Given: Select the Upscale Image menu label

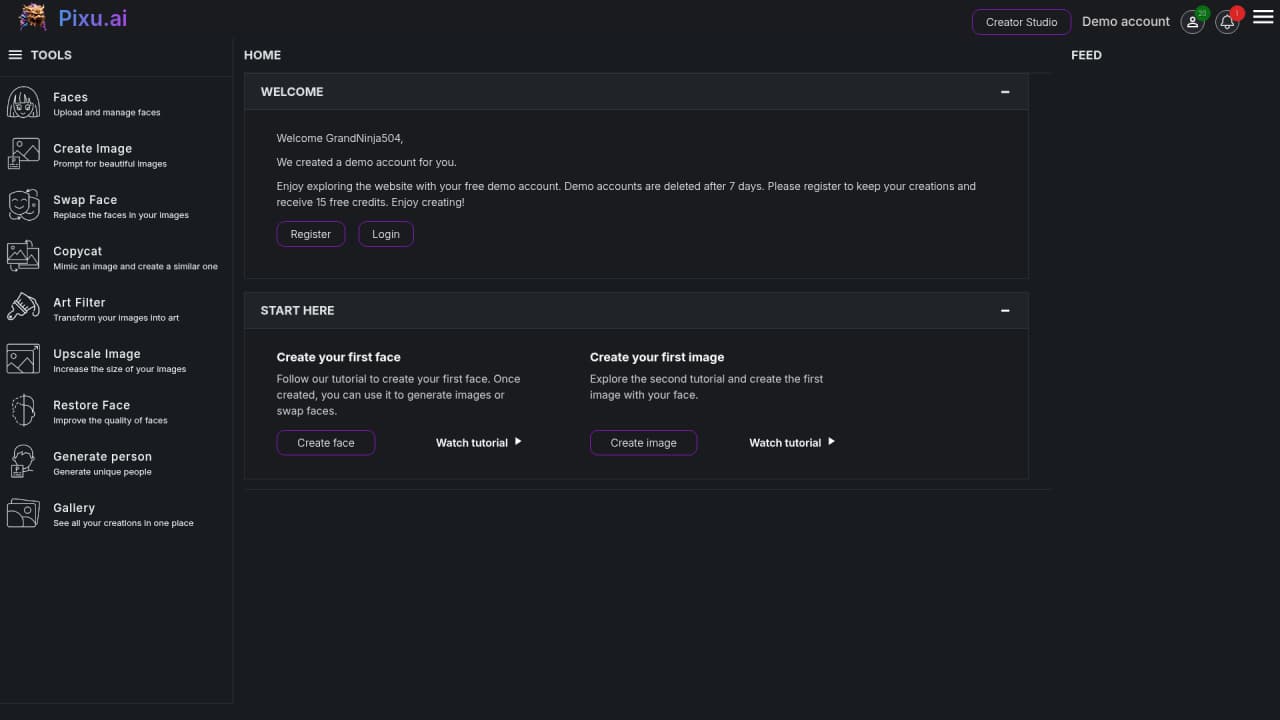Looking at the screenshot, I should point(97,354).
